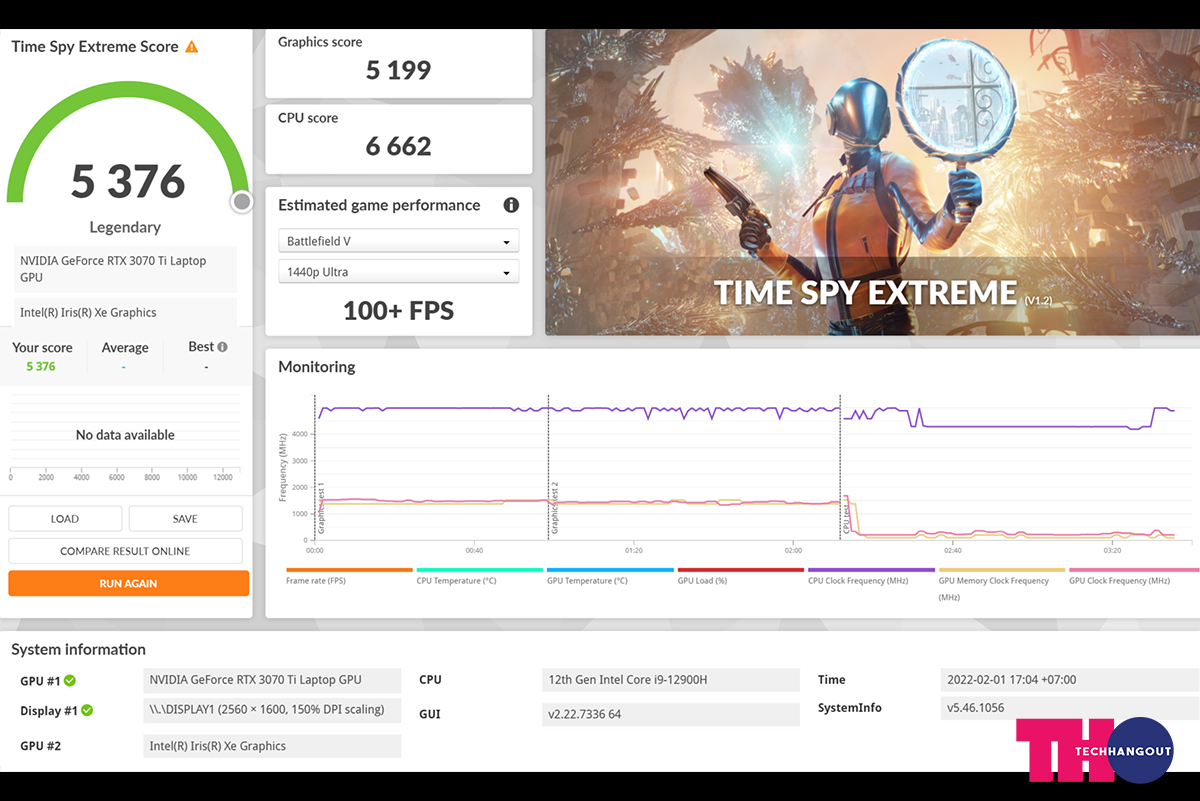Click COMPARE RESULT ONLINE button
Viewport: 1200px width, 801px height.
pyautogui.click(x=125, y=551)
